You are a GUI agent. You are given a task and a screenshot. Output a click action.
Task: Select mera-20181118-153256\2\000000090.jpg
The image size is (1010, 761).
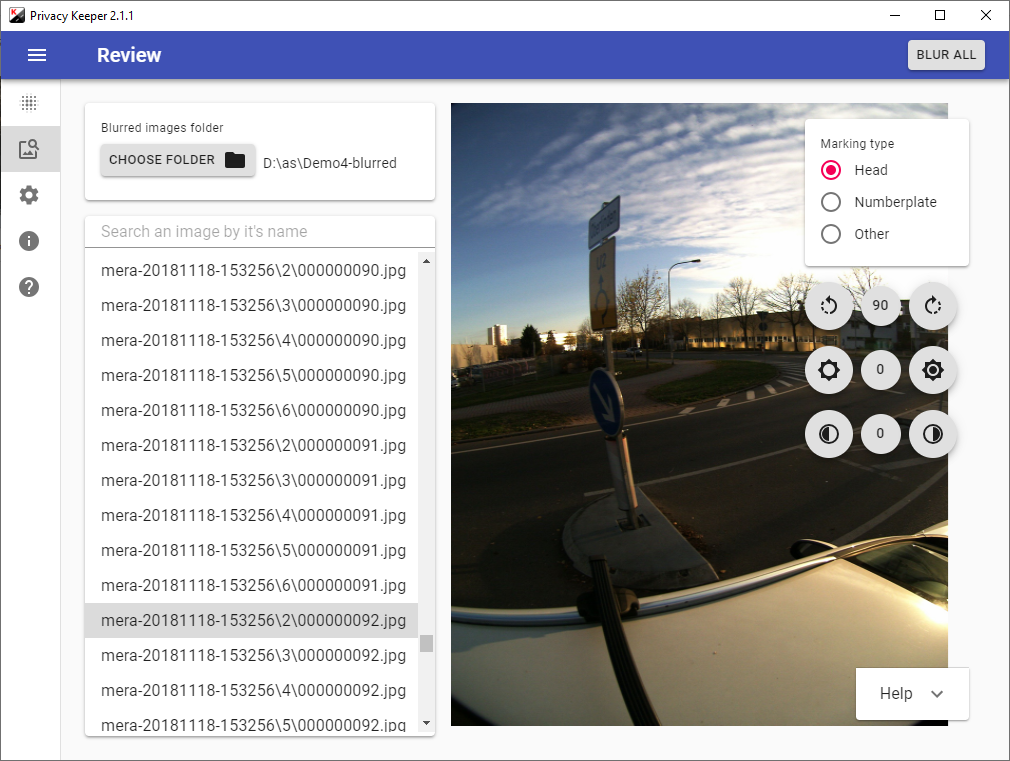tap(252, 271)
